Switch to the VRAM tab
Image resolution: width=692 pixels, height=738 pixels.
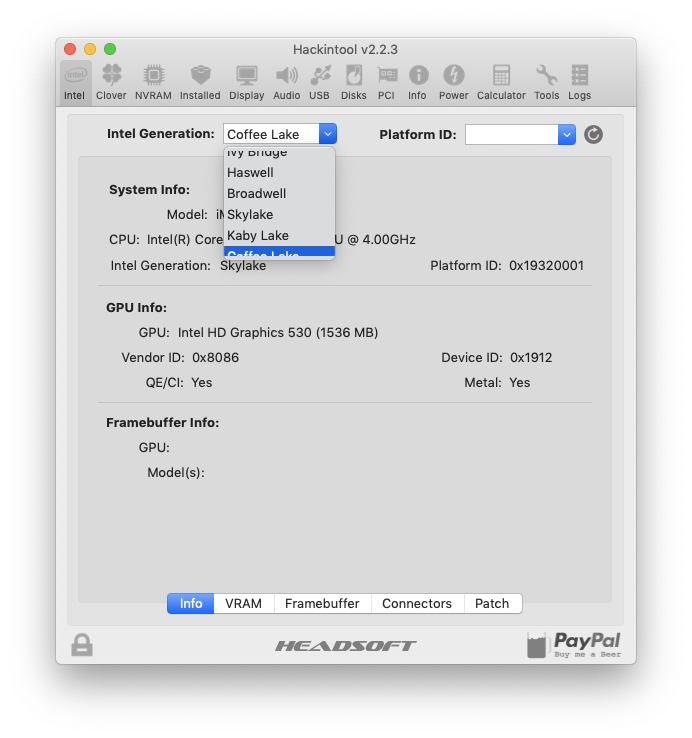tap(244, 603)
